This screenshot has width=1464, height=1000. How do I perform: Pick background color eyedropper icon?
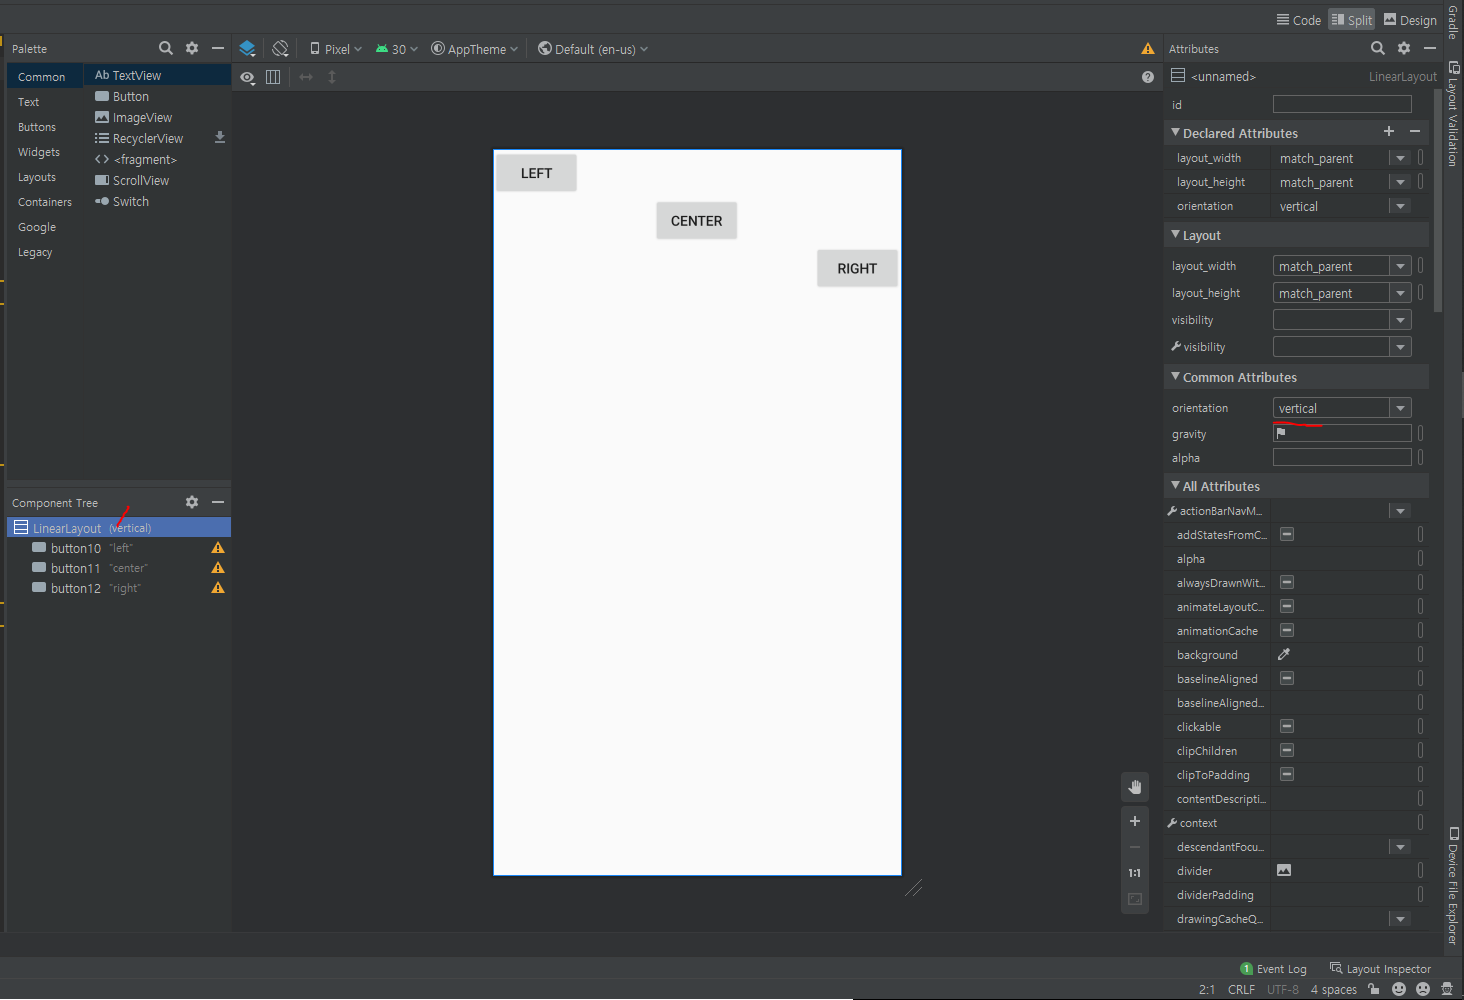[1284, 654]
